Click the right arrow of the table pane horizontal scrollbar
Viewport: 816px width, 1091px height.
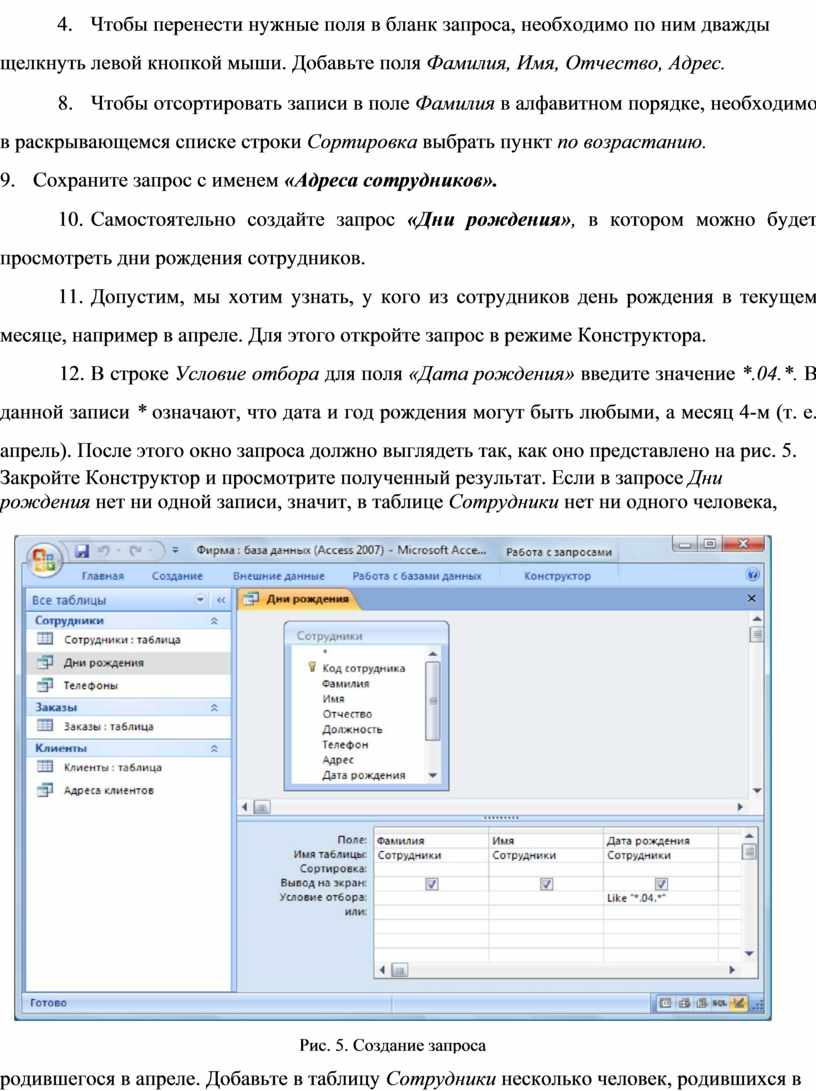(x=740, y=807)
